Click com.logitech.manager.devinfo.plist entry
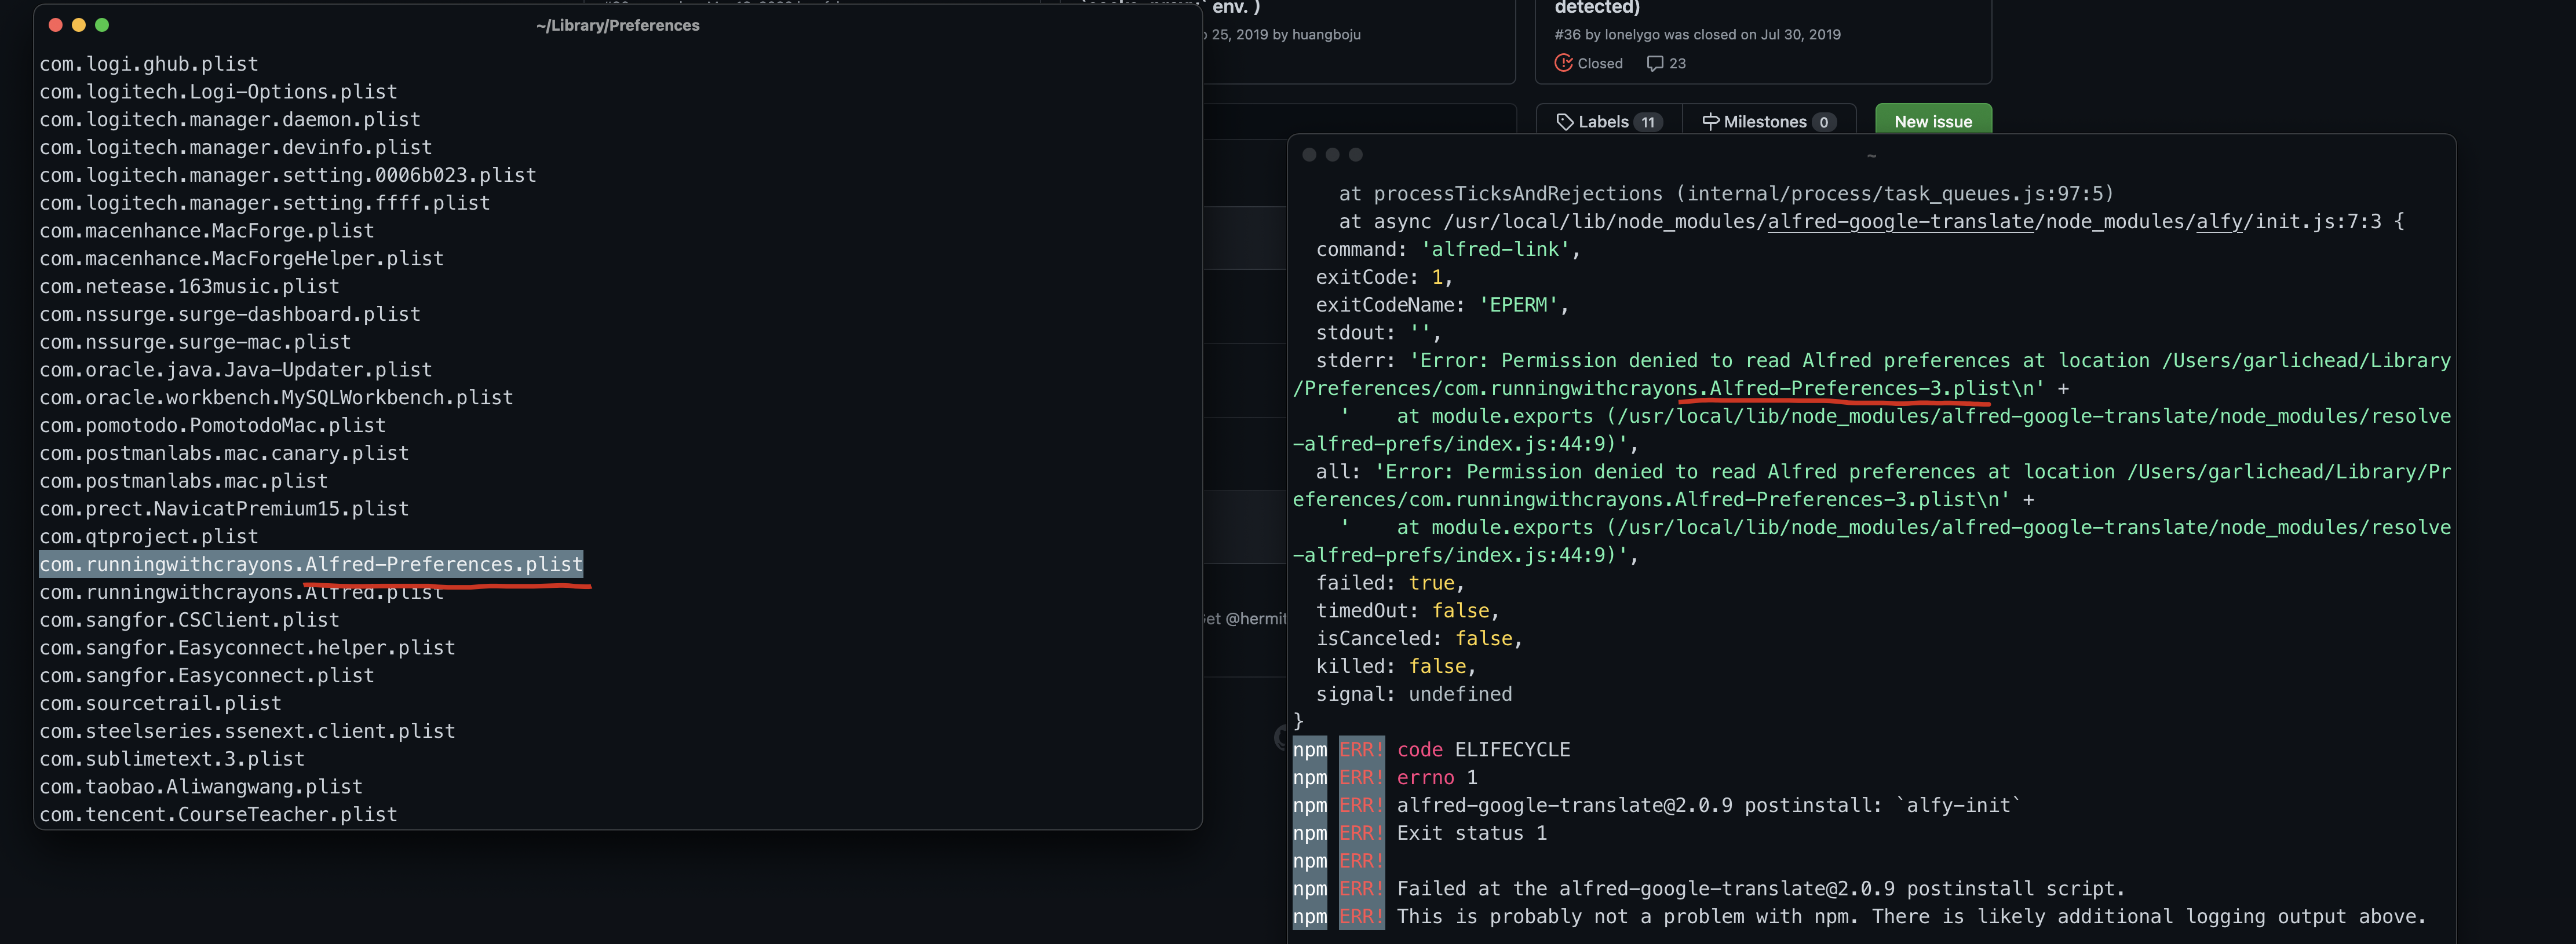This screenshot has width=2576, height=944. click(236, 147)
